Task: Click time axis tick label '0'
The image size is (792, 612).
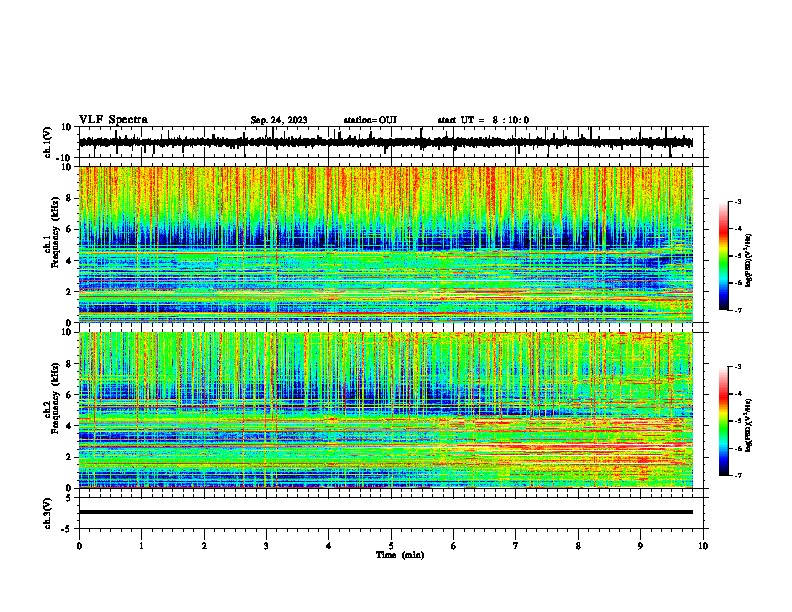Action: coord(79,546)
